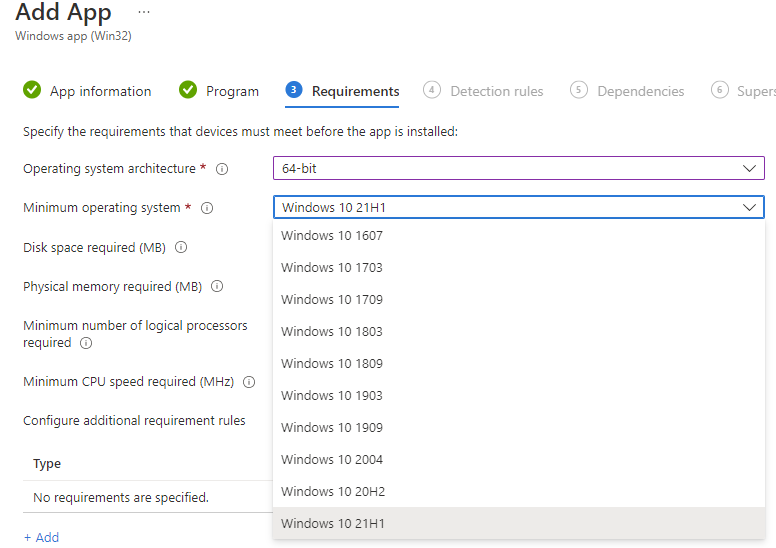Click the Type column header

(x=47, y=464)
